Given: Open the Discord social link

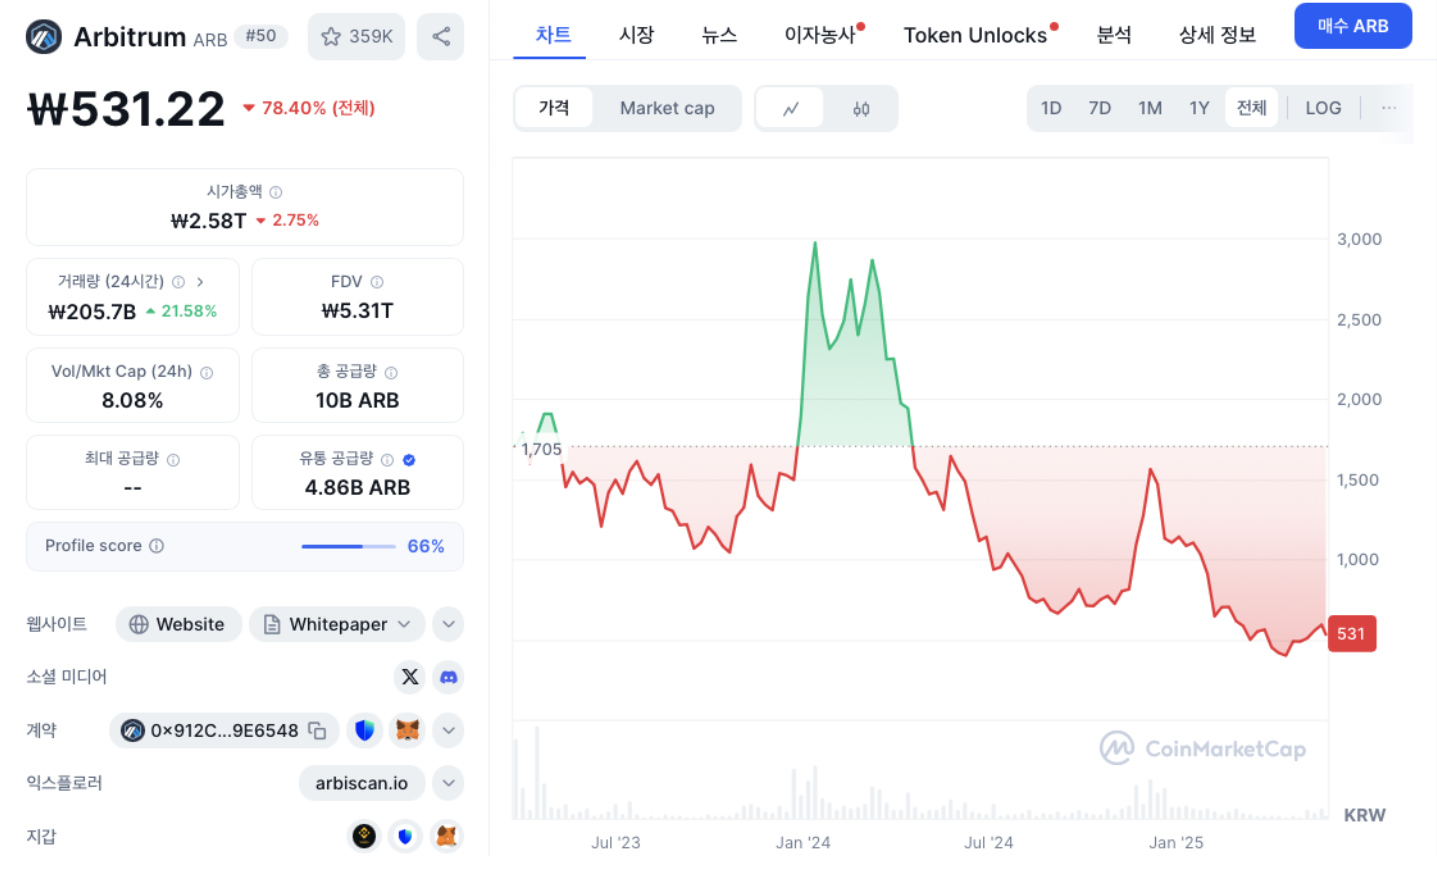Looking at the screenshot, I should (x=449, y=677).
